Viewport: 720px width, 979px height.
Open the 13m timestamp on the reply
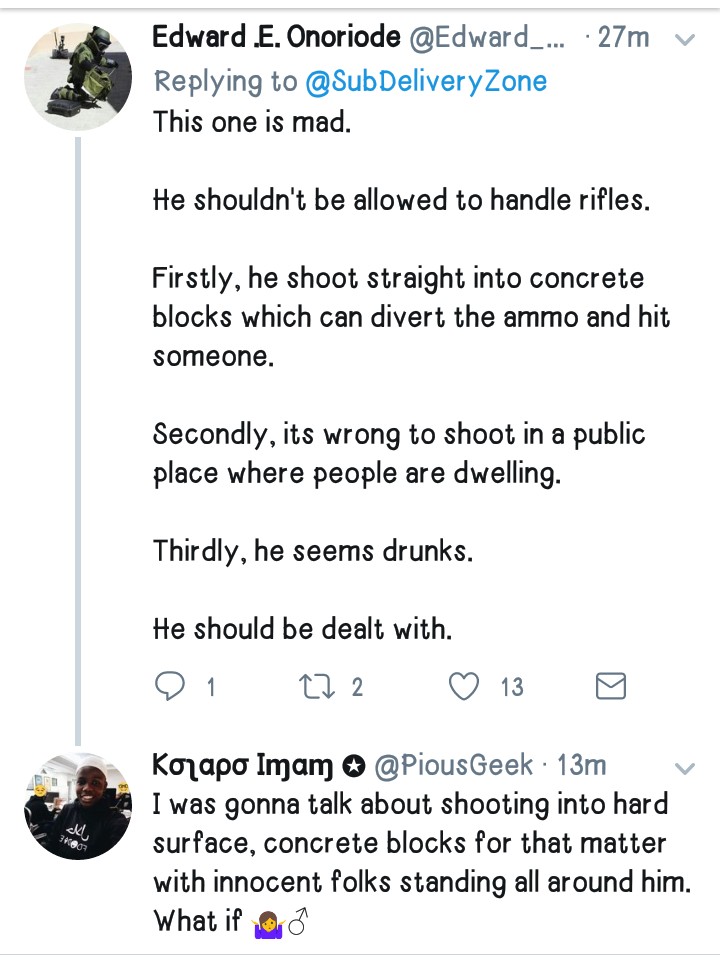pyautogui.click(x=581, y=766)
